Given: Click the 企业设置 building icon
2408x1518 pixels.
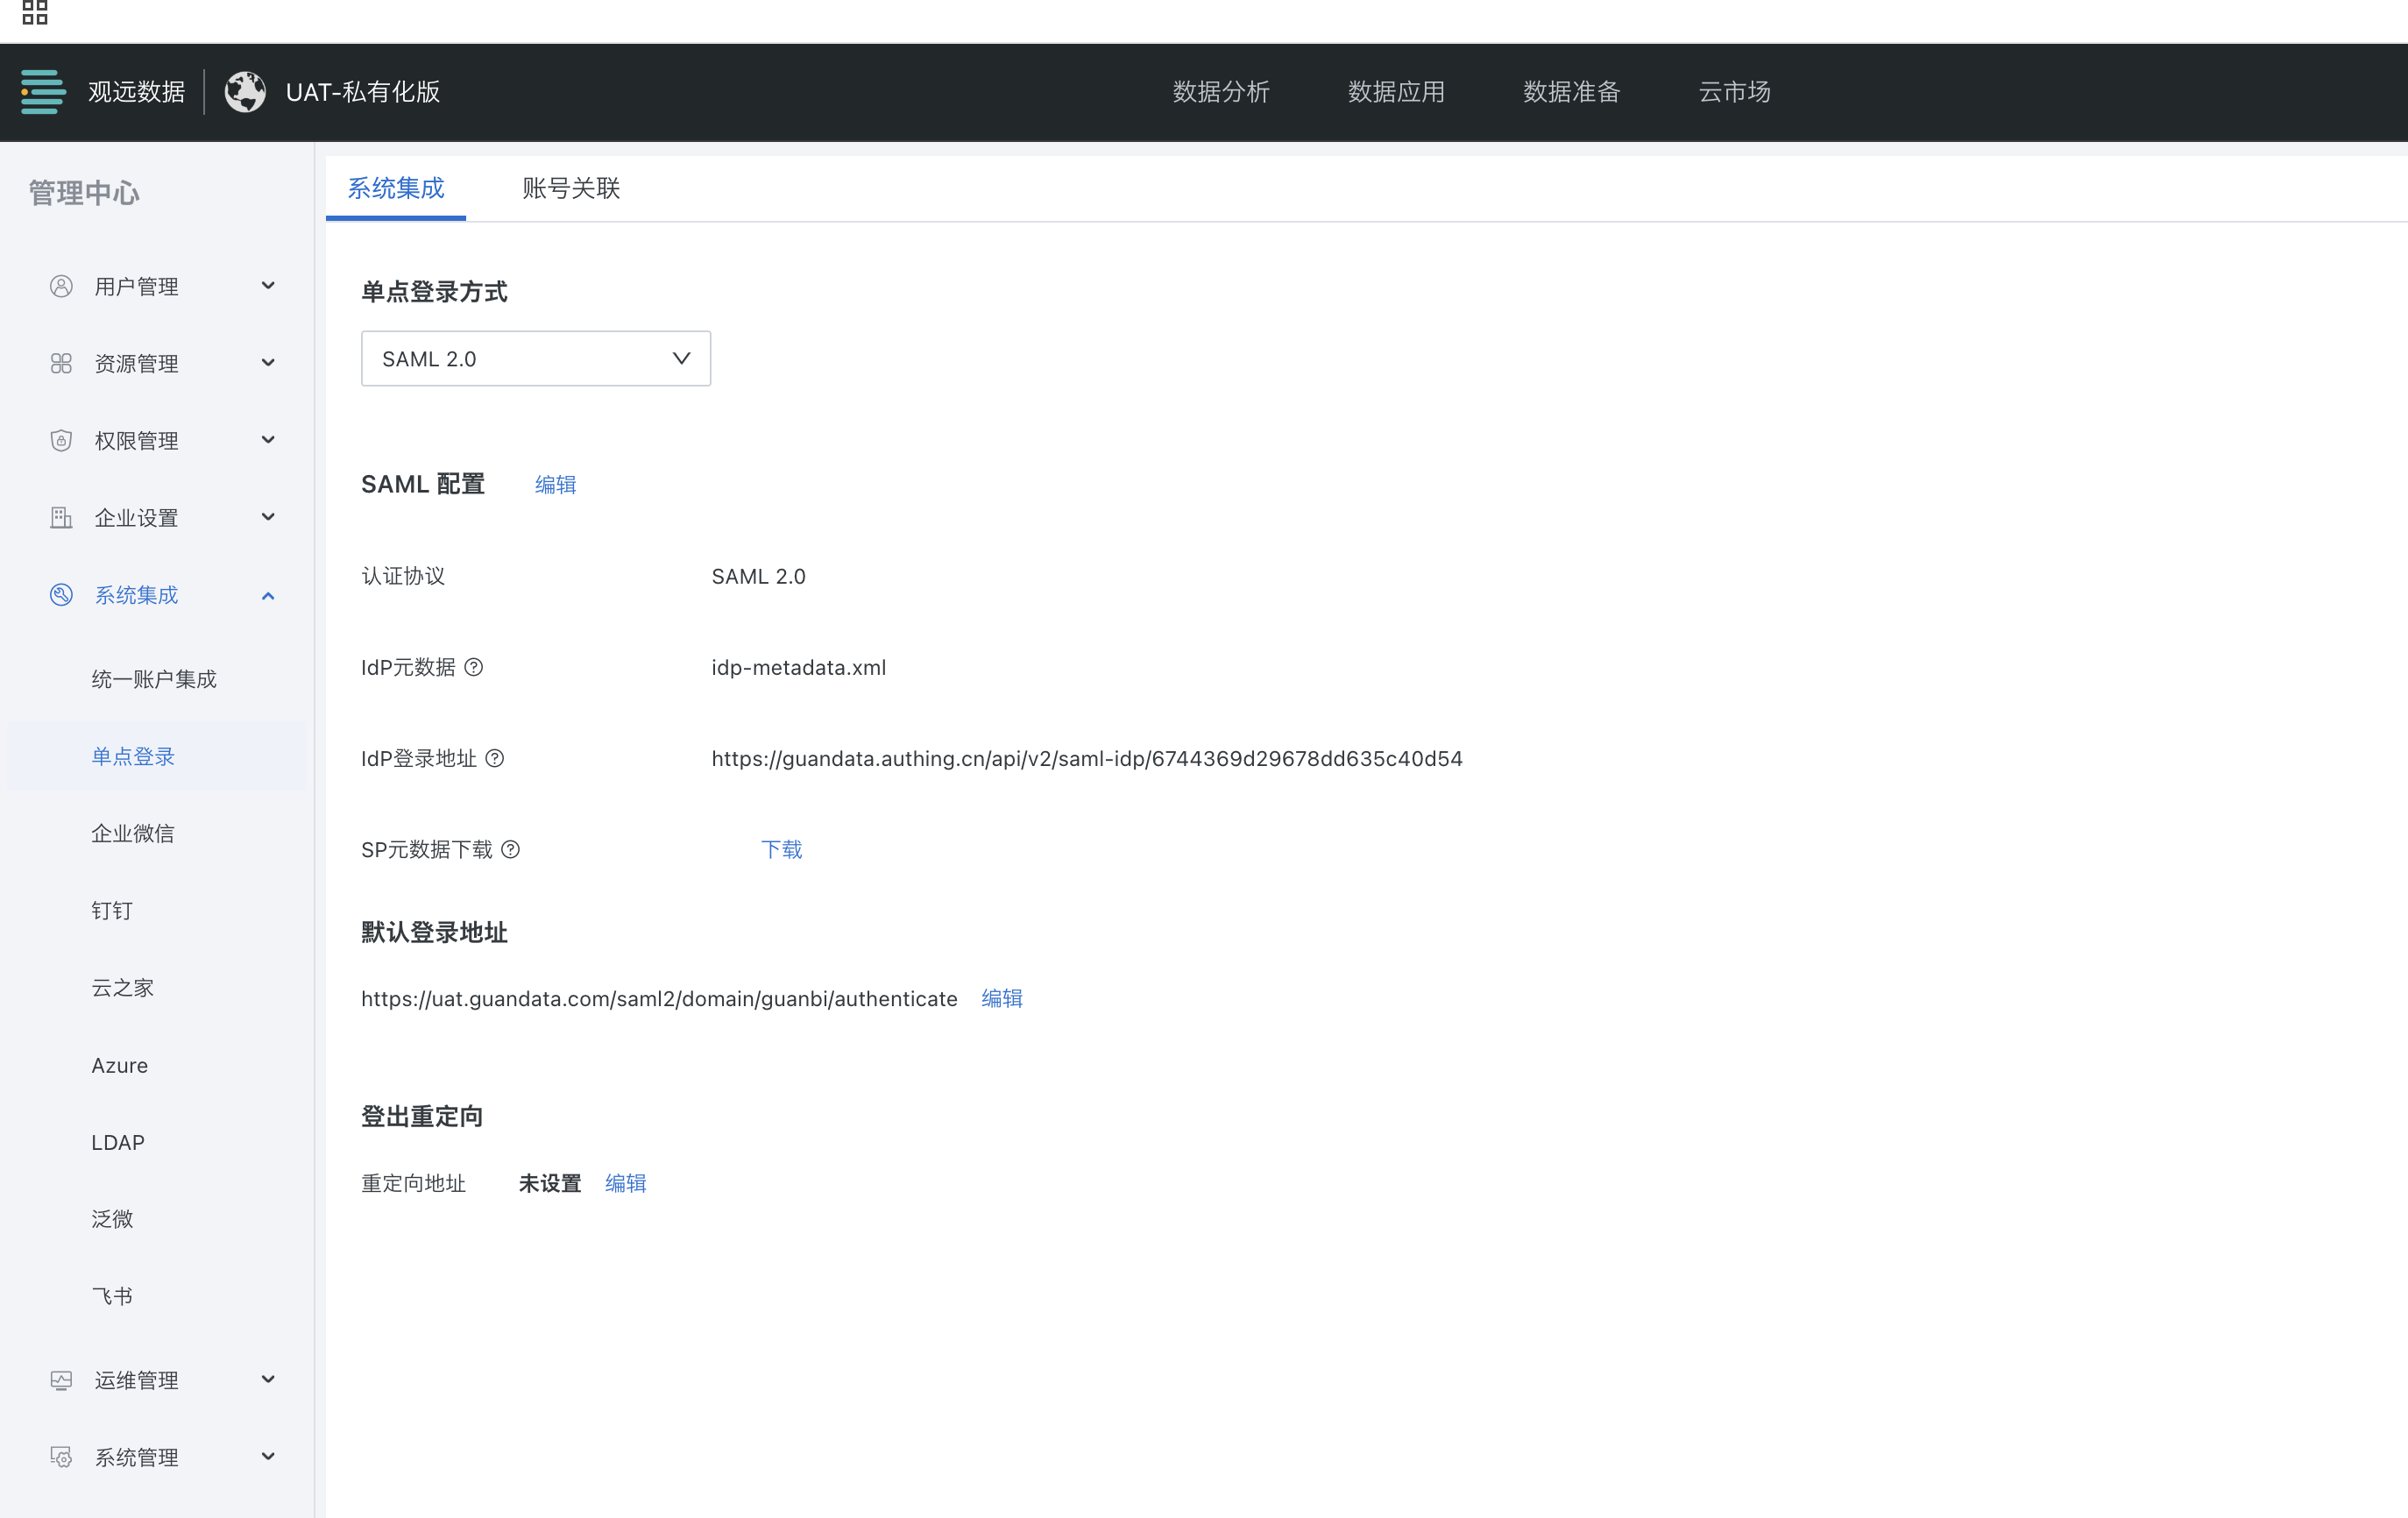Looking at the screenshot, I should pos(61,518).
